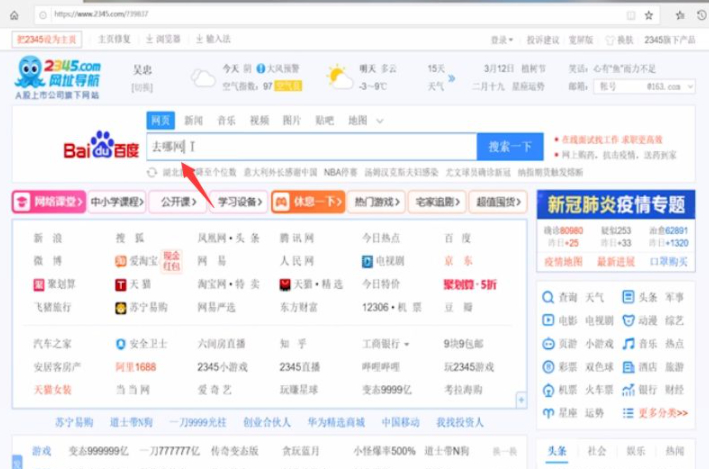
Task: Open 页游 game icon in sidebar
Action: 548,343
